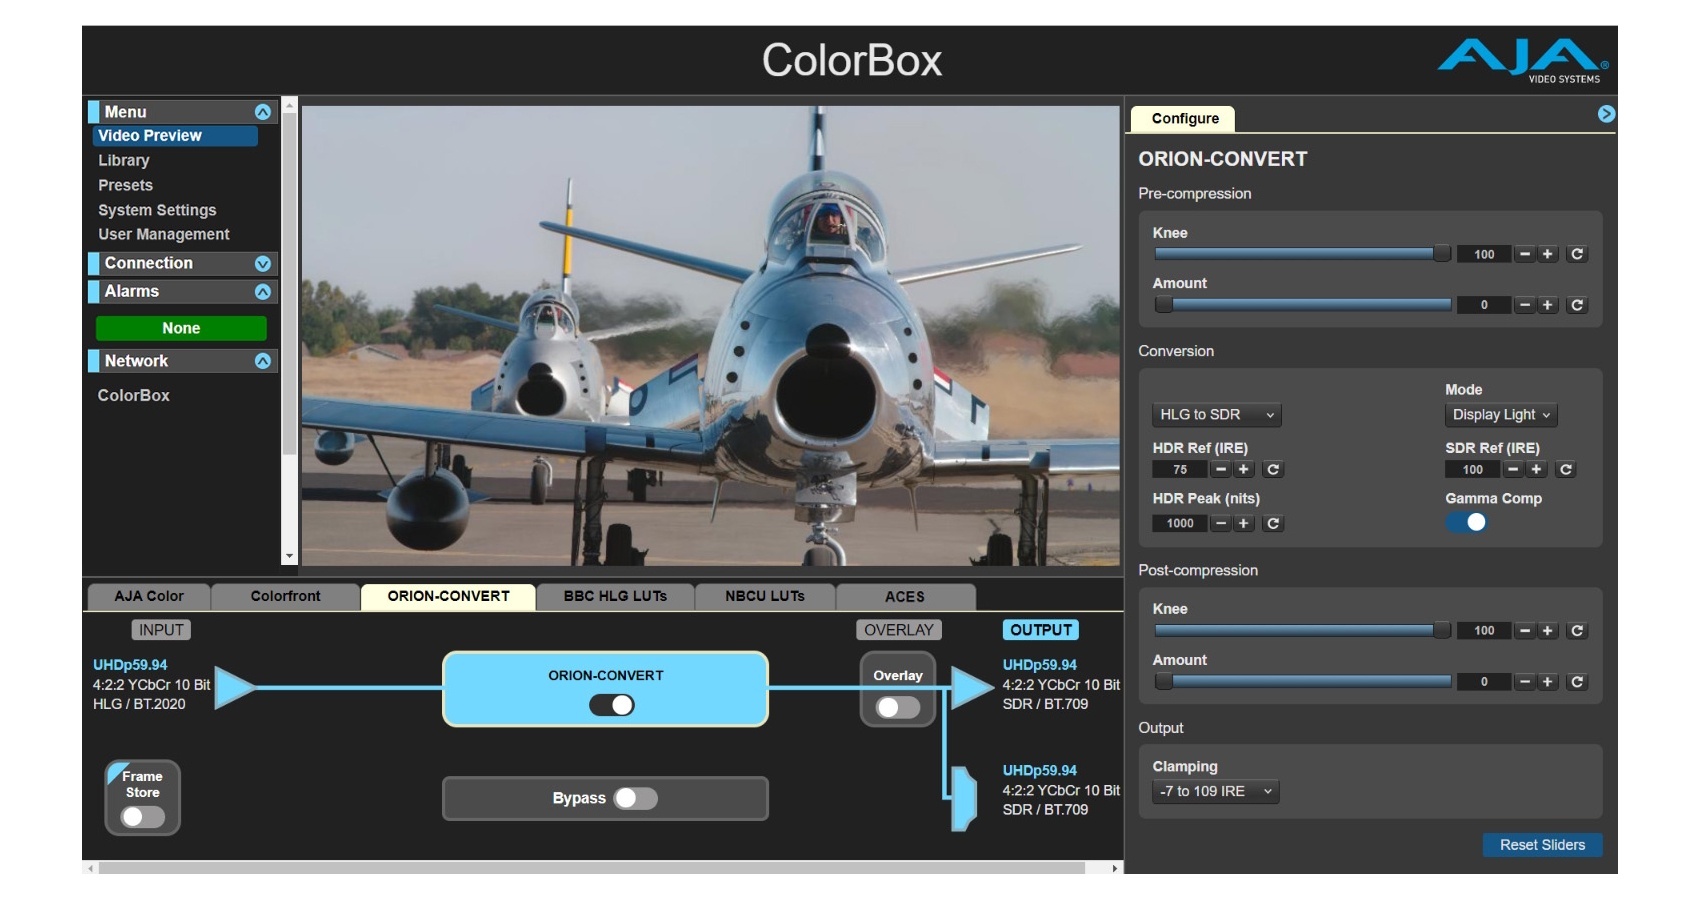Viewport: 1700px width, 900px height.
Task: Switch to the ACES tab
Action: tap(905, 596)
